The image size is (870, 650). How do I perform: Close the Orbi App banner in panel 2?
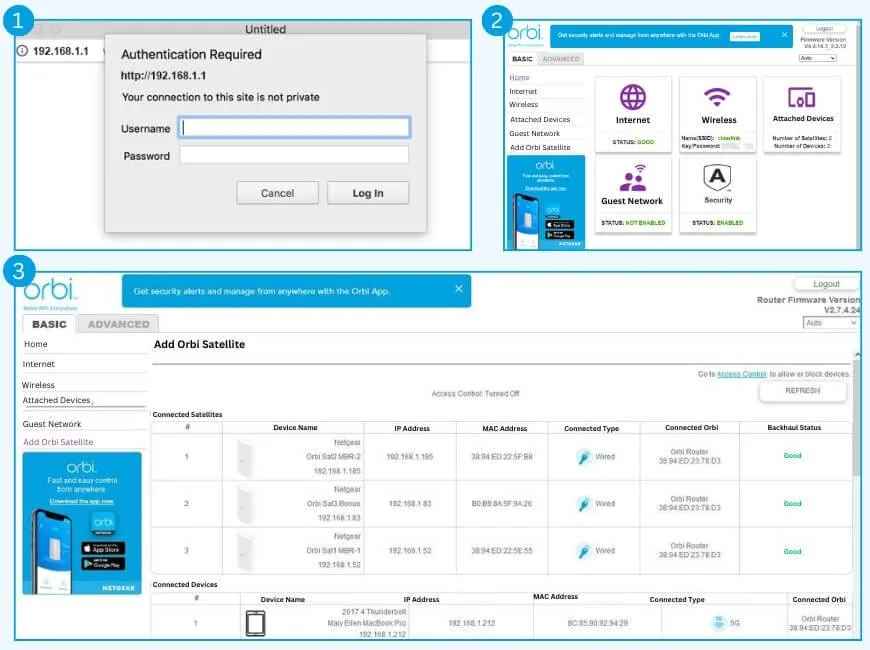pos(784,34)
